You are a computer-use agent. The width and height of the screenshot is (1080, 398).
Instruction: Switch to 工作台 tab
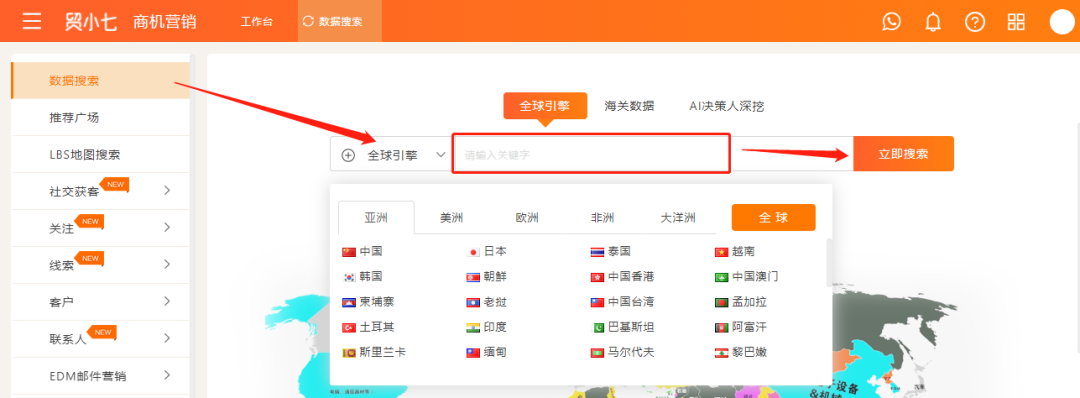pos(257,21)
